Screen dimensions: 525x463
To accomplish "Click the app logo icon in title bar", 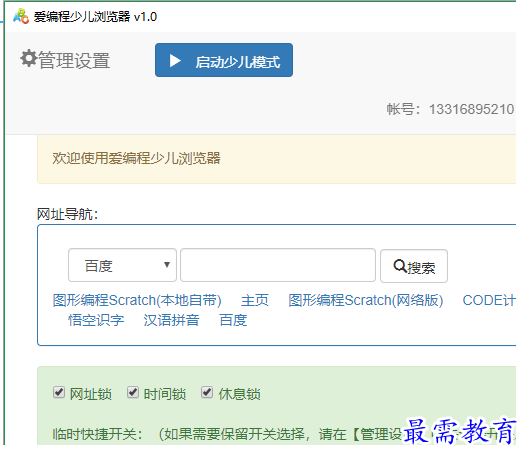I will click(21, 16).
